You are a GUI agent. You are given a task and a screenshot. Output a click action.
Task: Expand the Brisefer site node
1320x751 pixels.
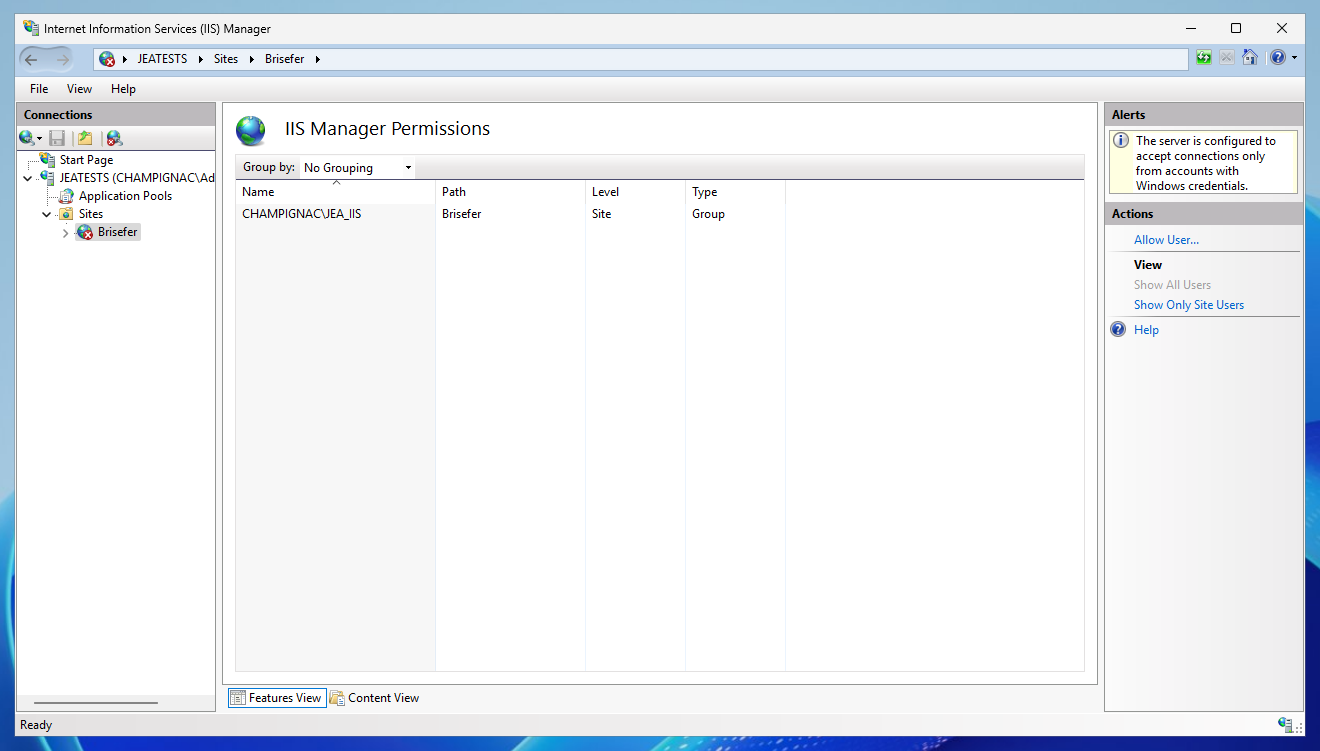pyautogui.click(x=66, y=233)
